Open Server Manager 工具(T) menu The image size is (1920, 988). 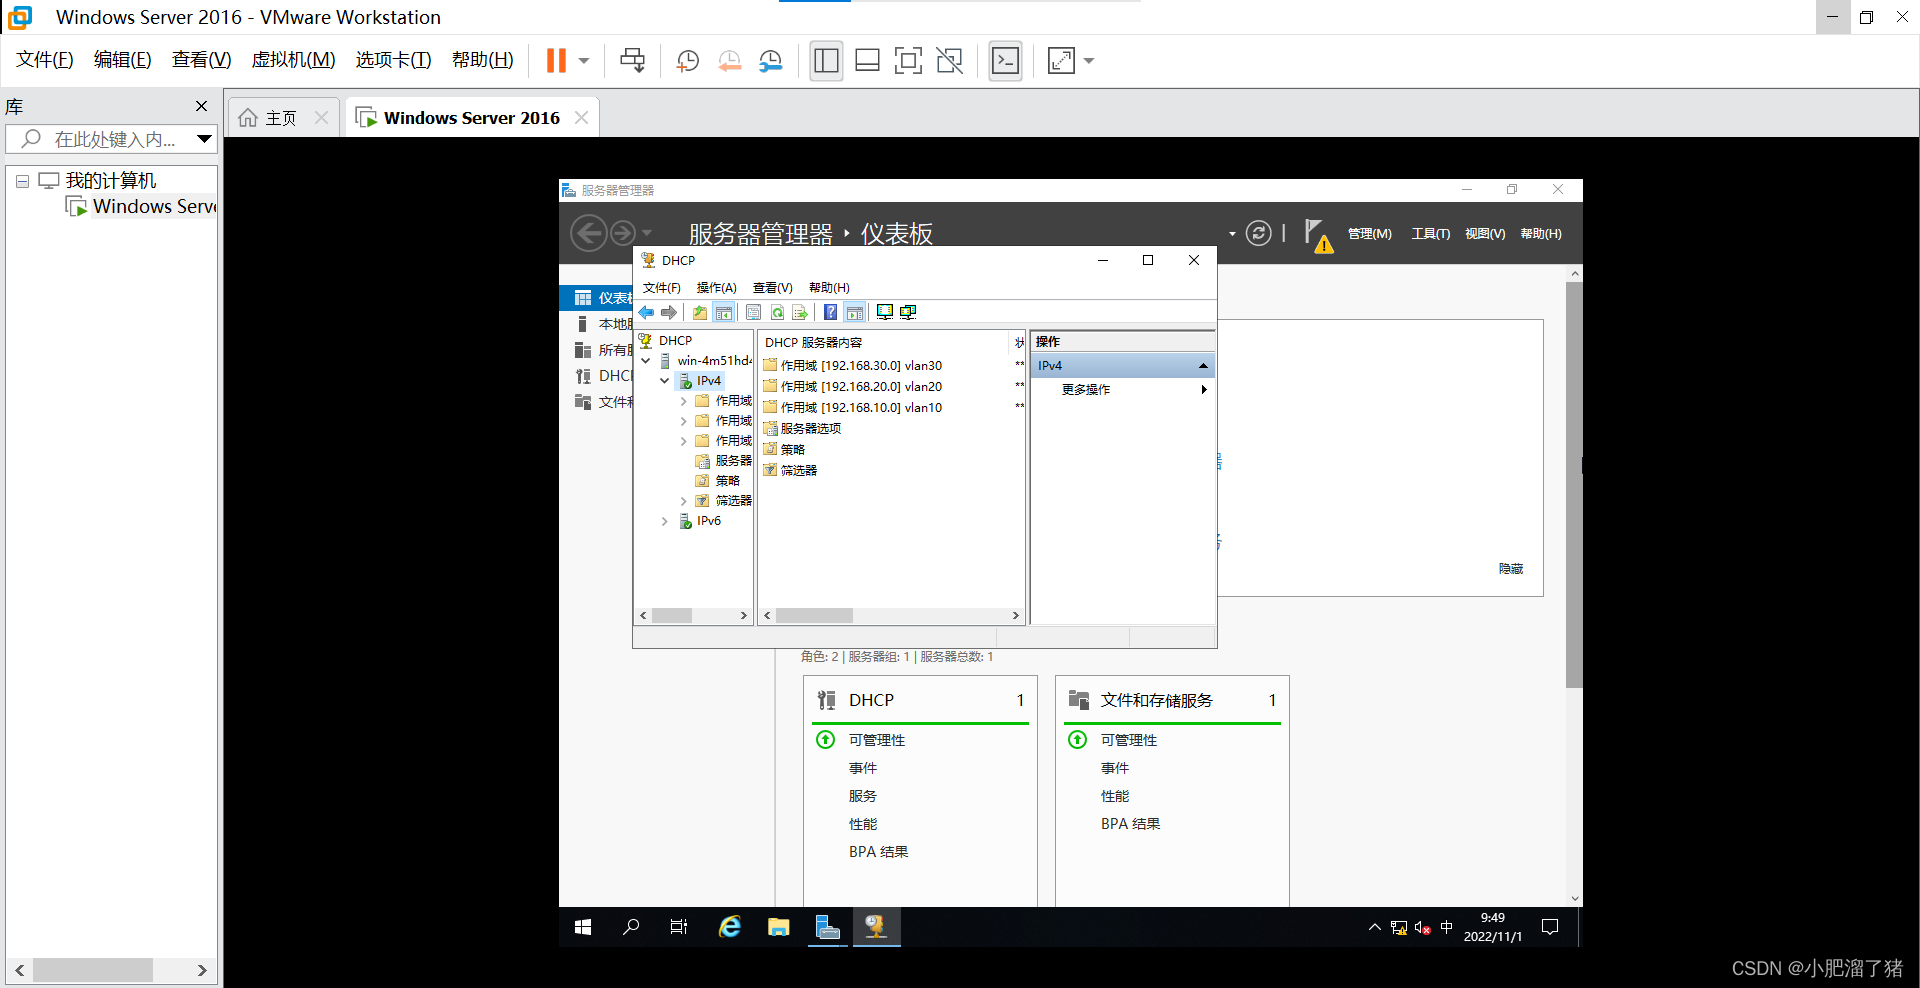coord(1431,234)
